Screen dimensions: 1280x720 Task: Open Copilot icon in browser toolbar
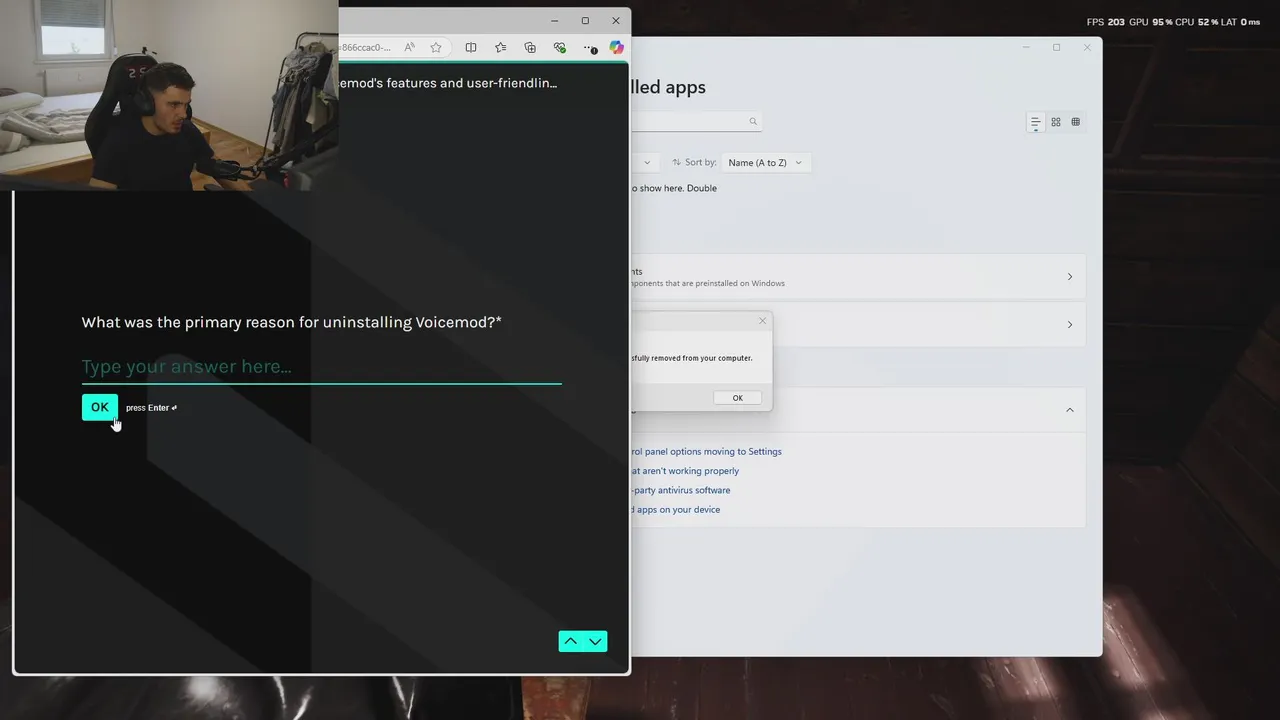point(616,47)
